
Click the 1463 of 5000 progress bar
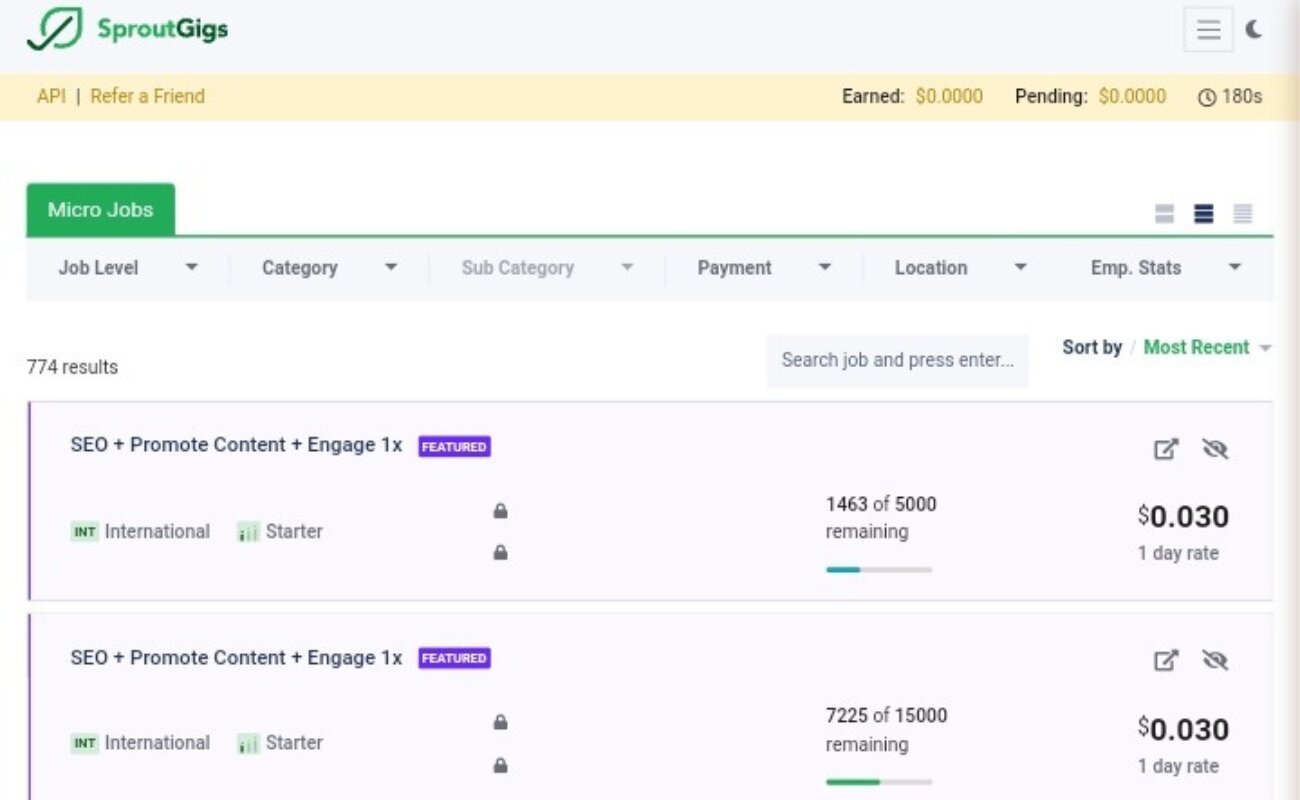tap(879, 570)
